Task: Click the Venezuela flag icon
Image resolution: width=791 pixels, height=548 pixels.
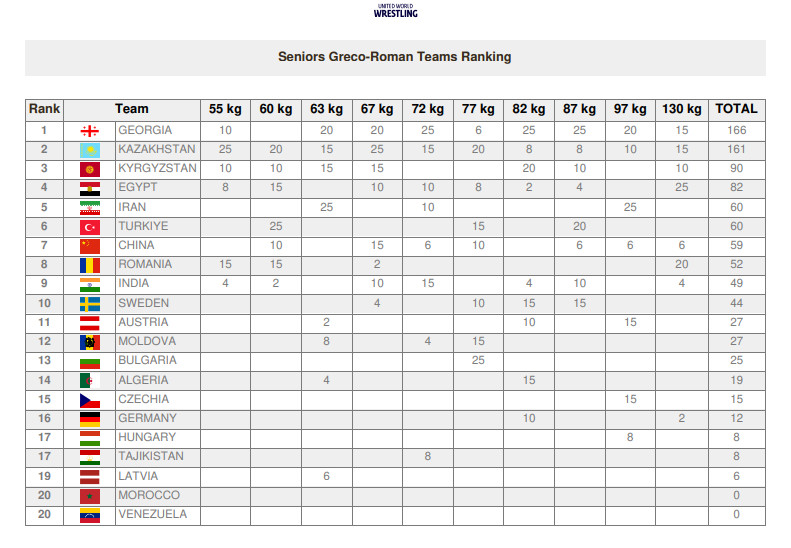Action: pyautogui.click(x=90, y=515)
